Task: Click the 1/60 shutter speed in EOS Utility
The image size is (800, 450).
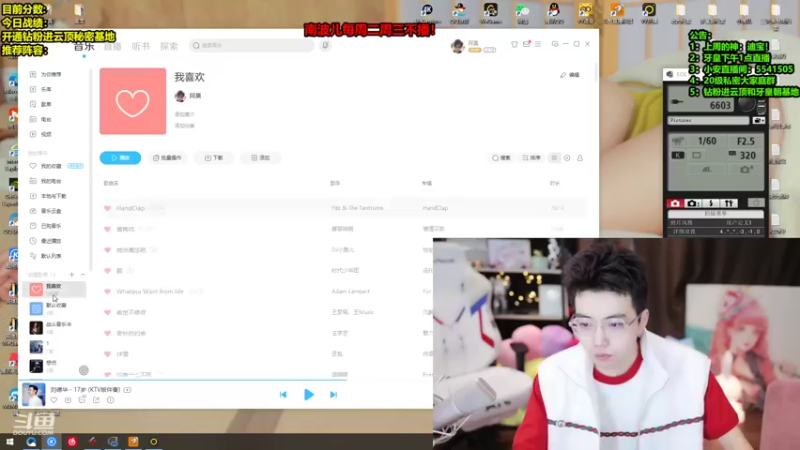Action: click(x=707, y=141)
